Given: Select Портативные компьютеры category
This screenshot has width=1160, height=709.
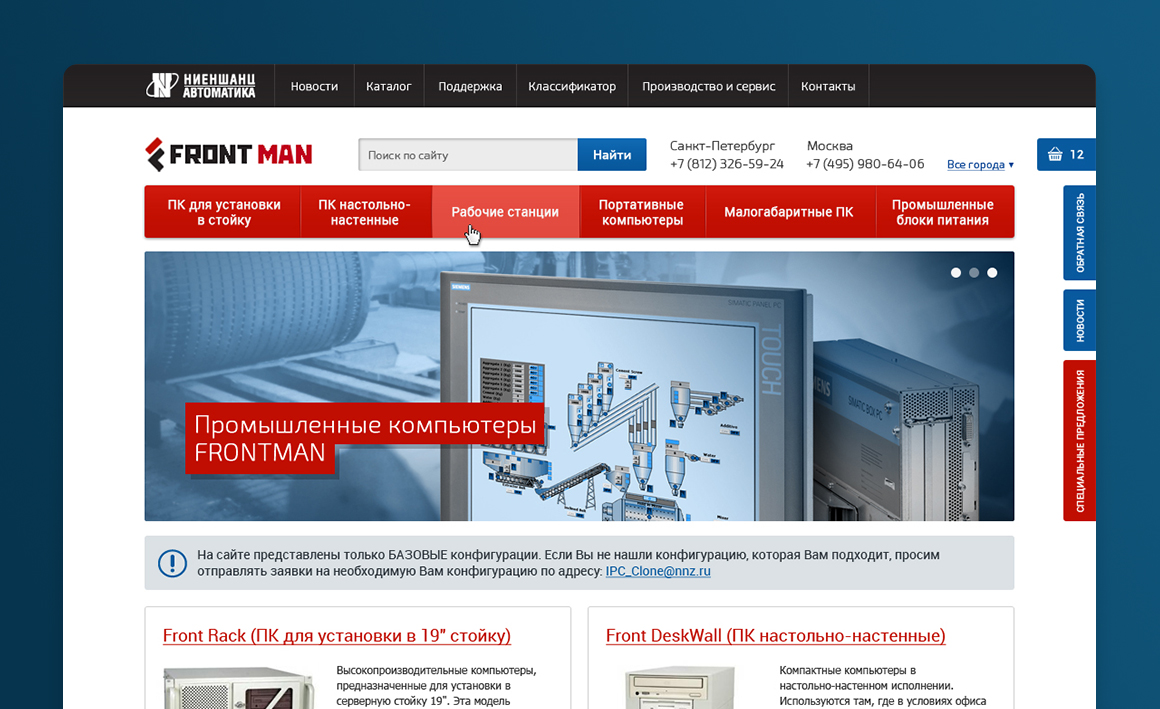Looking at the screenshot, I should coord(642,212).
